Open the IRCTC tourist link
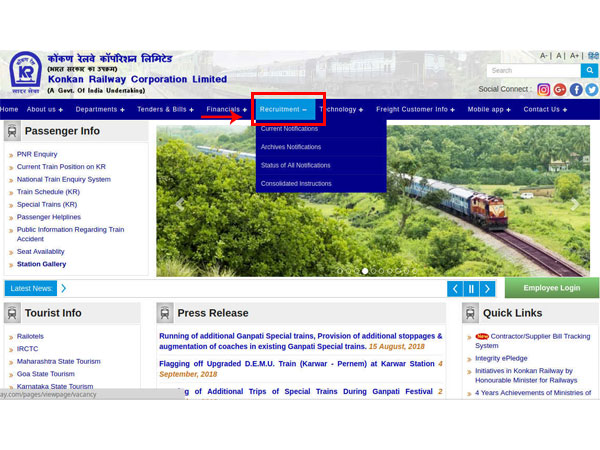600x450 pixels. pos(28,349)
